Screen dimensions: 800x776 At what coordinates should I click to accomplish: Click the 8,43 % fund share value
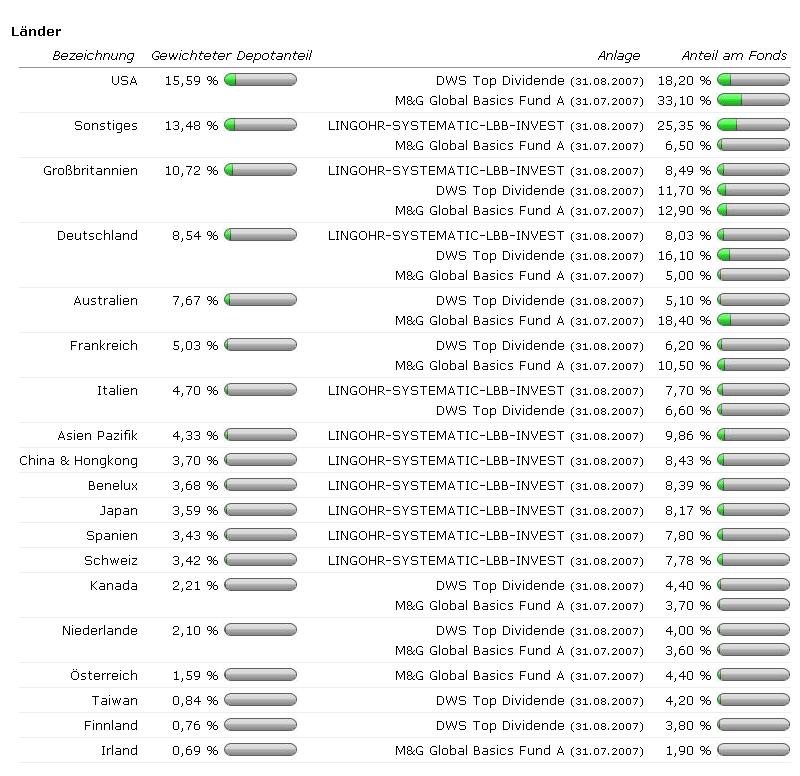(688, 461)
